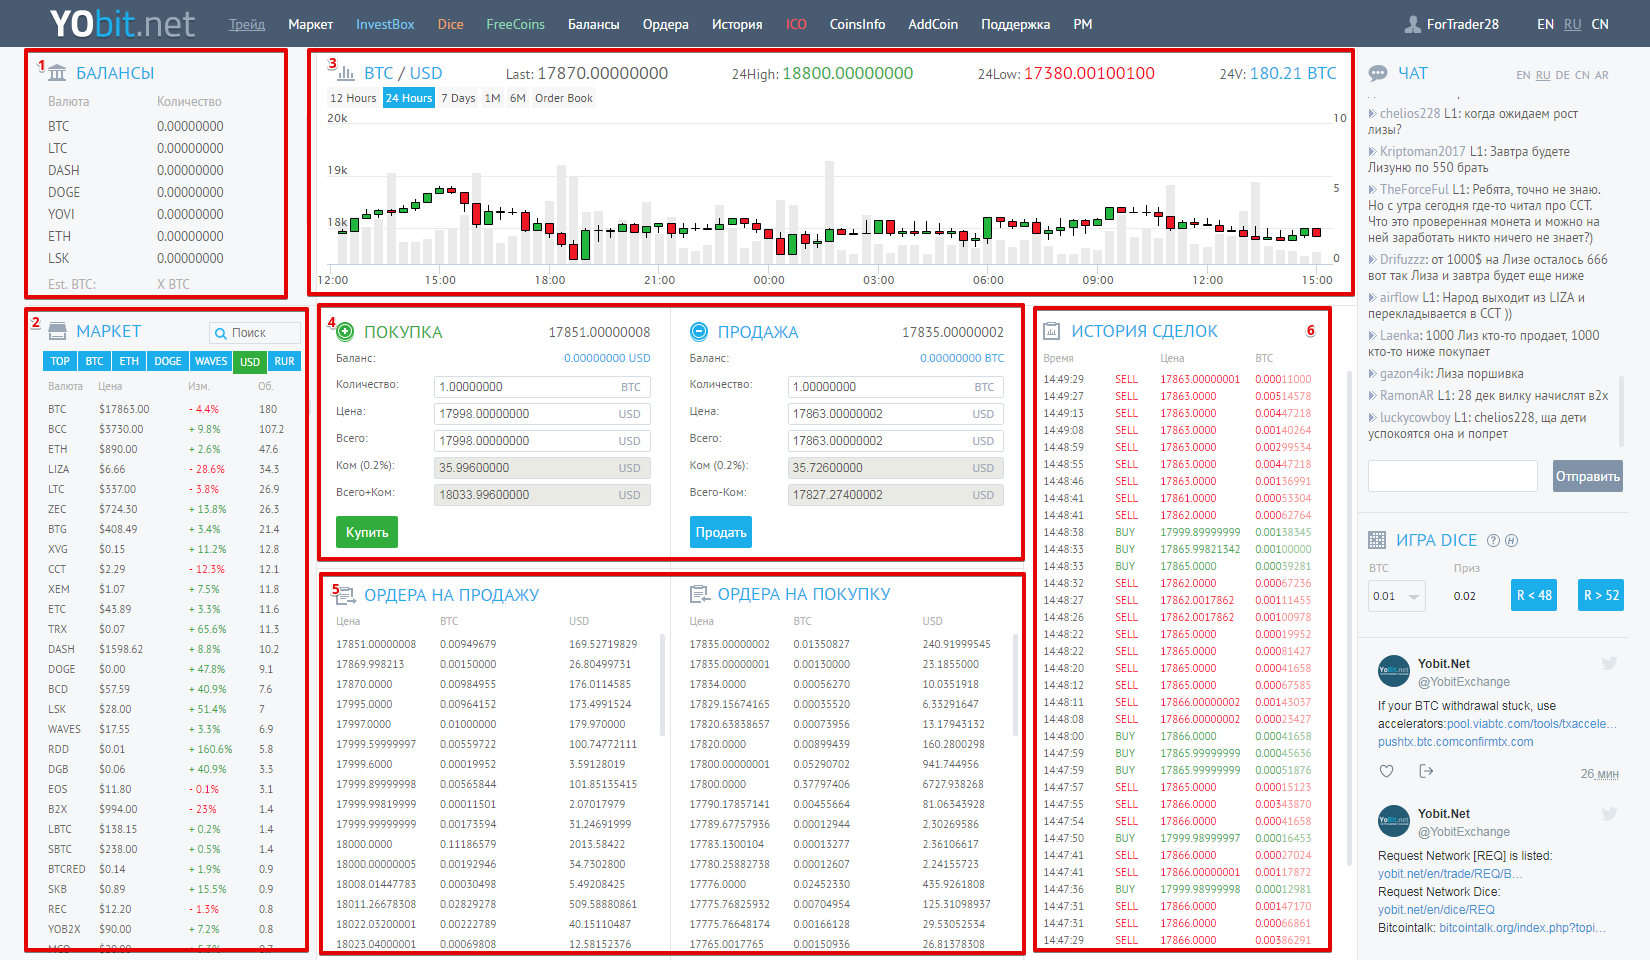
Task: Select the TOP market tab
Action: 60,361
